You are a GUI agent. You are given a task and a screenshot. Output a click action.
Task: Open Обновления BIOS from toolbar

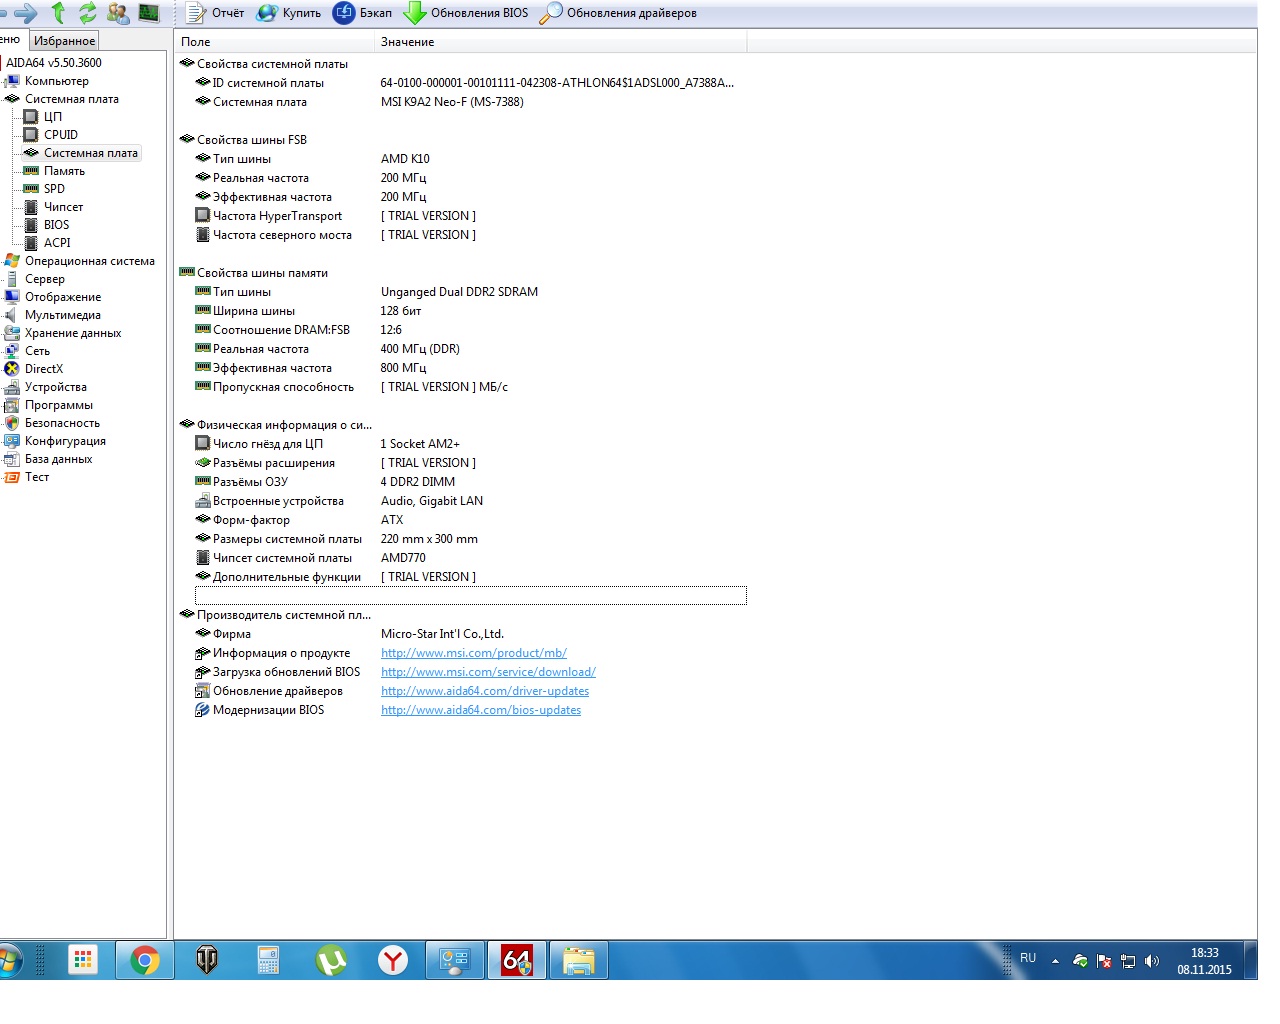point(466,13)
